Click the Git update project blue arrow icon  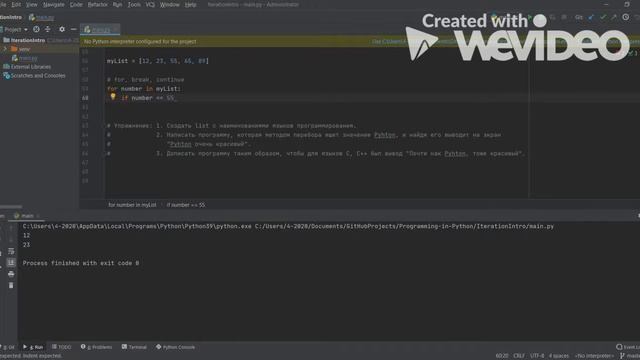pyautogui.click(x=591, y=17)
